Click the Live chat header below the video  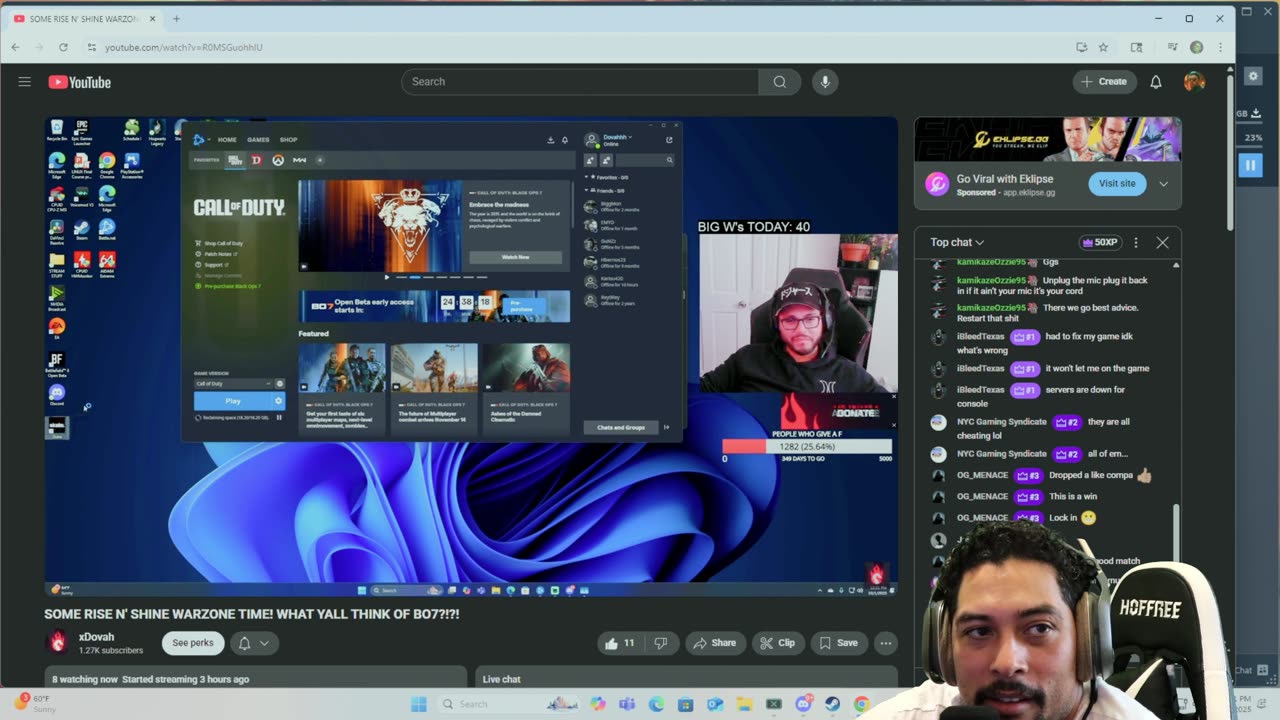[502, 679]
